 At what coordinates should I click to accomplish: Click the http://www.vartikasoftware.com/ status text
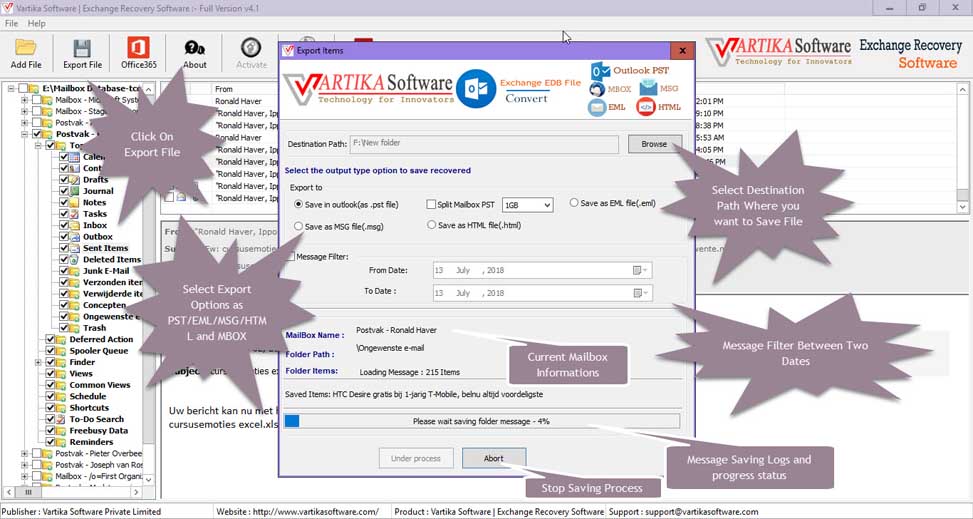[314, 512]
